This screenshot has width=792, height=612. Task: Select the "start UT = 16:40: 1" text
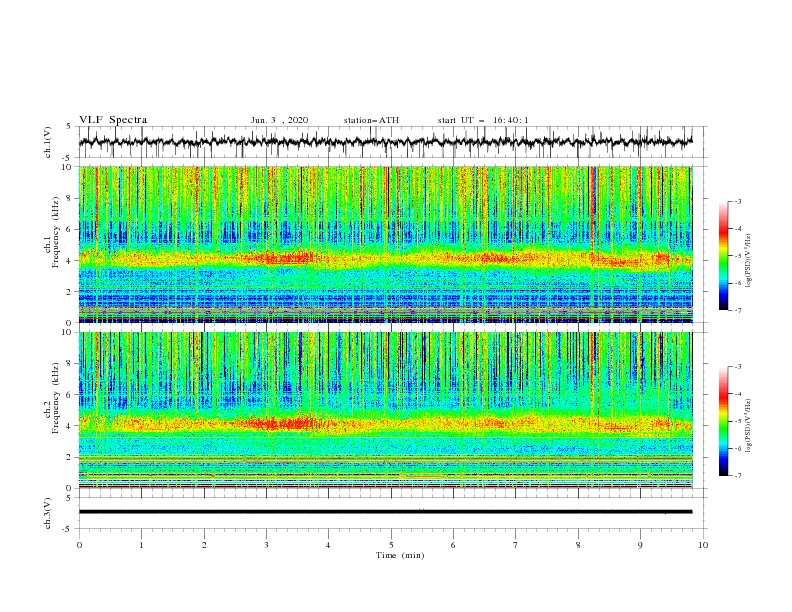[483, 120]
